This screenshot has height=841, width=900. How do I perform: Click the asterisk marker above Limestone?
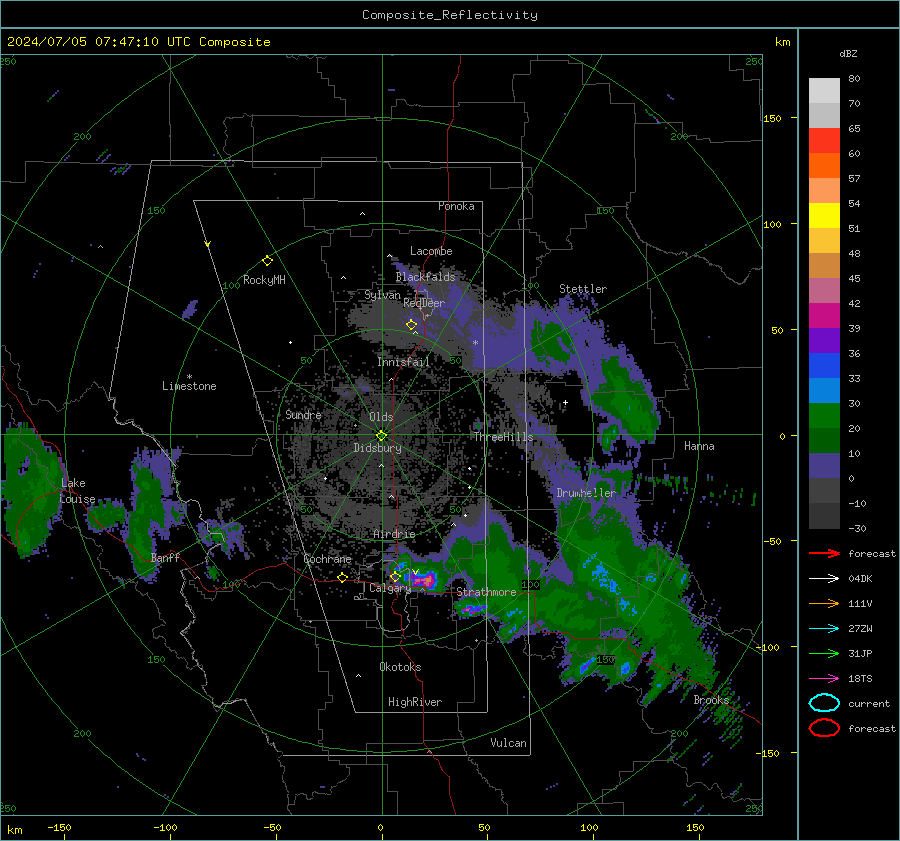(x=189, y=377)
